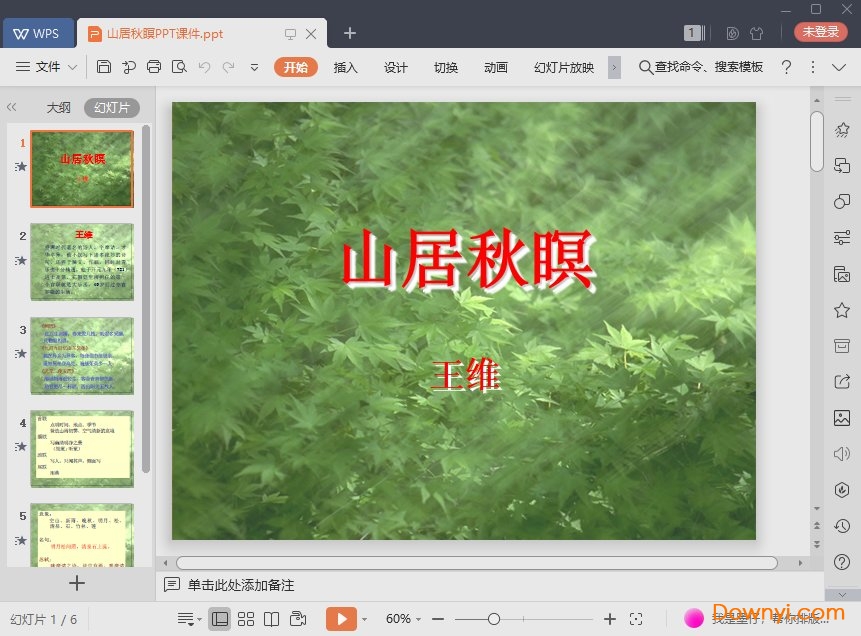
Task: Switch to slide sorter grid view icon
Action: click(x=246, y=618)
